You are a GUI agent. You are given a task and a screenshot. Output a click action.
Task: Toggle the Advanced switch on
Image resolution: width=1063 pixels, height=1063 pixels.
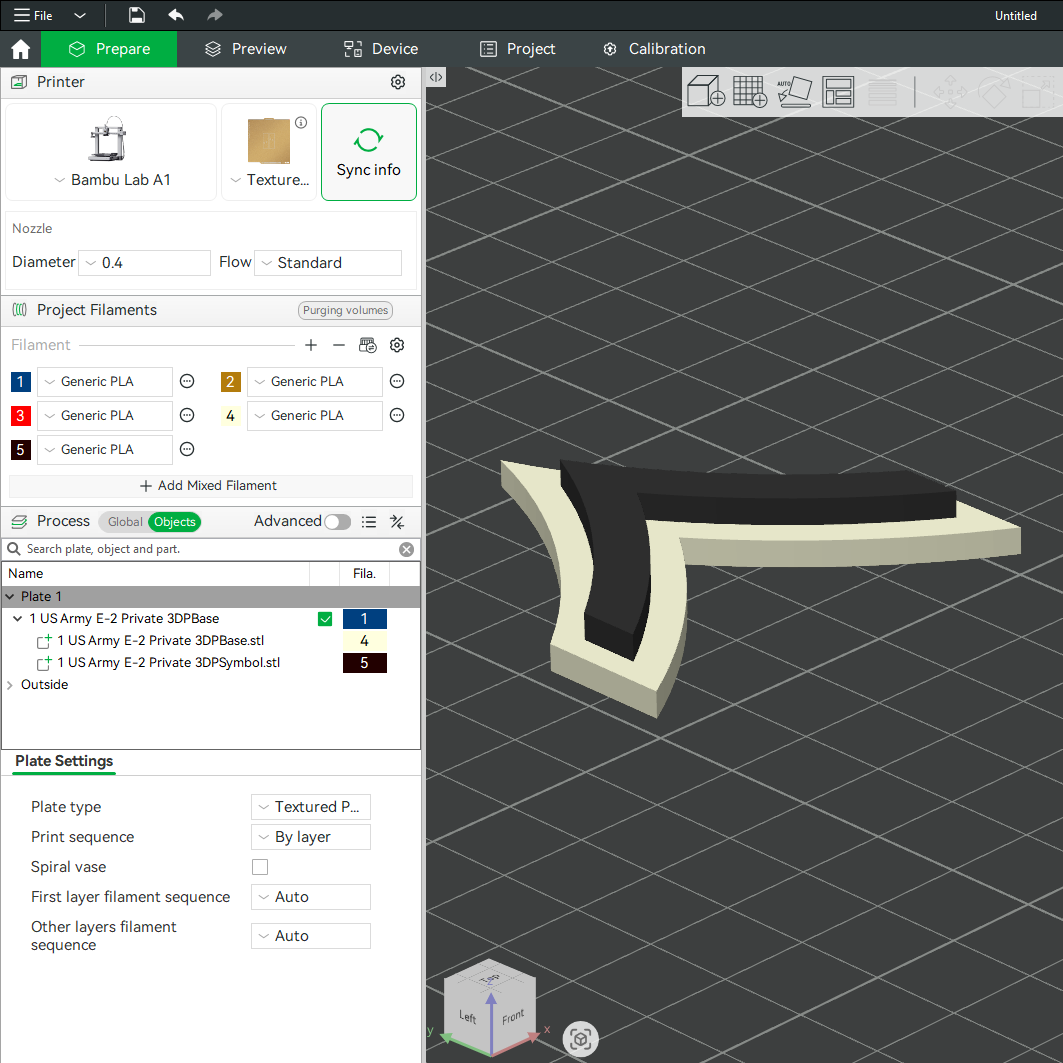pyautogui.click(x=338, y=521)
